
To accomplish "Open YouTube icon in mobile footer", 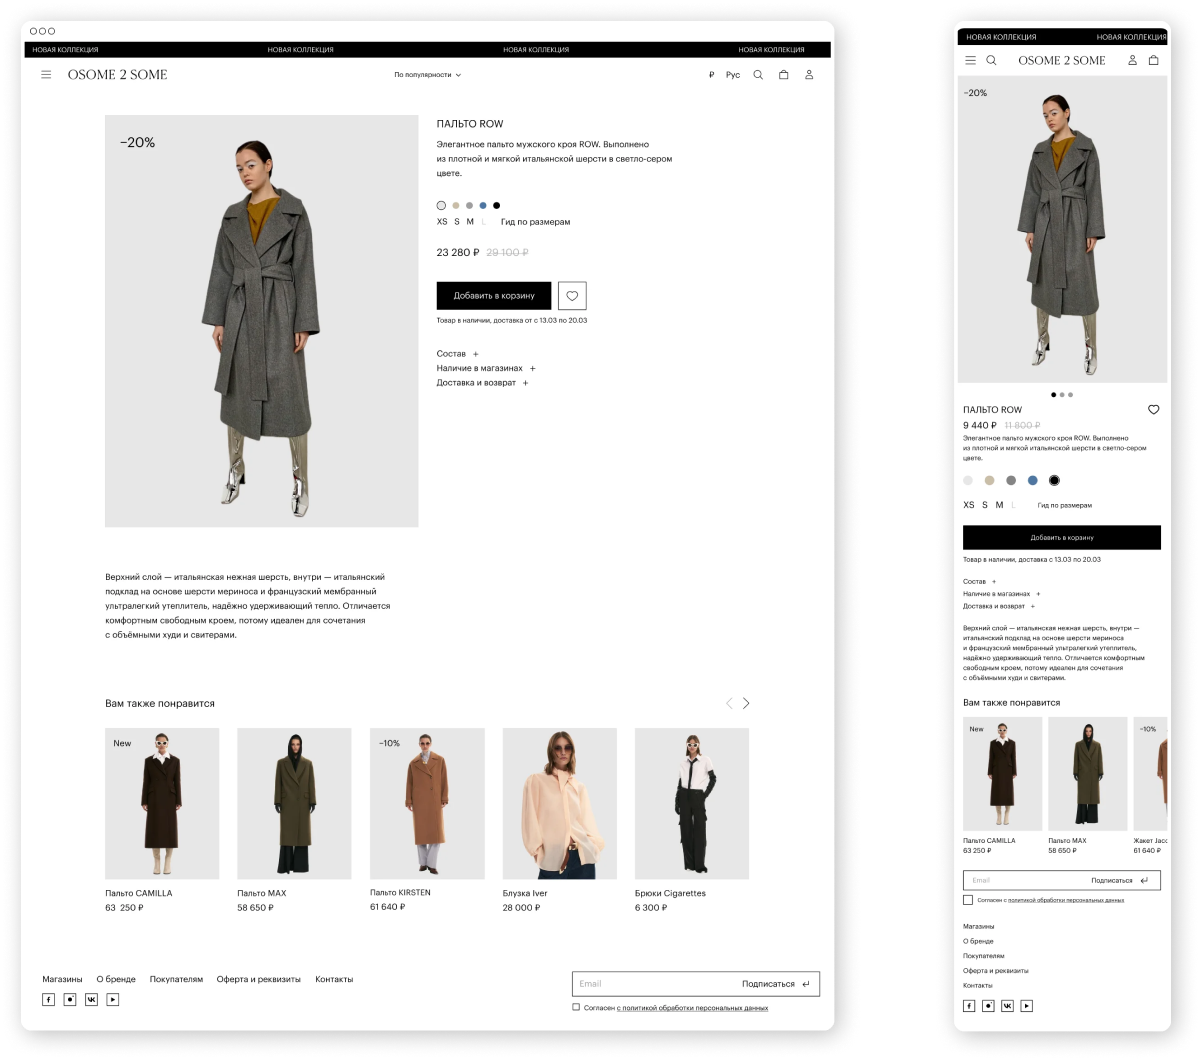I will click(x=1026, y=1006).
